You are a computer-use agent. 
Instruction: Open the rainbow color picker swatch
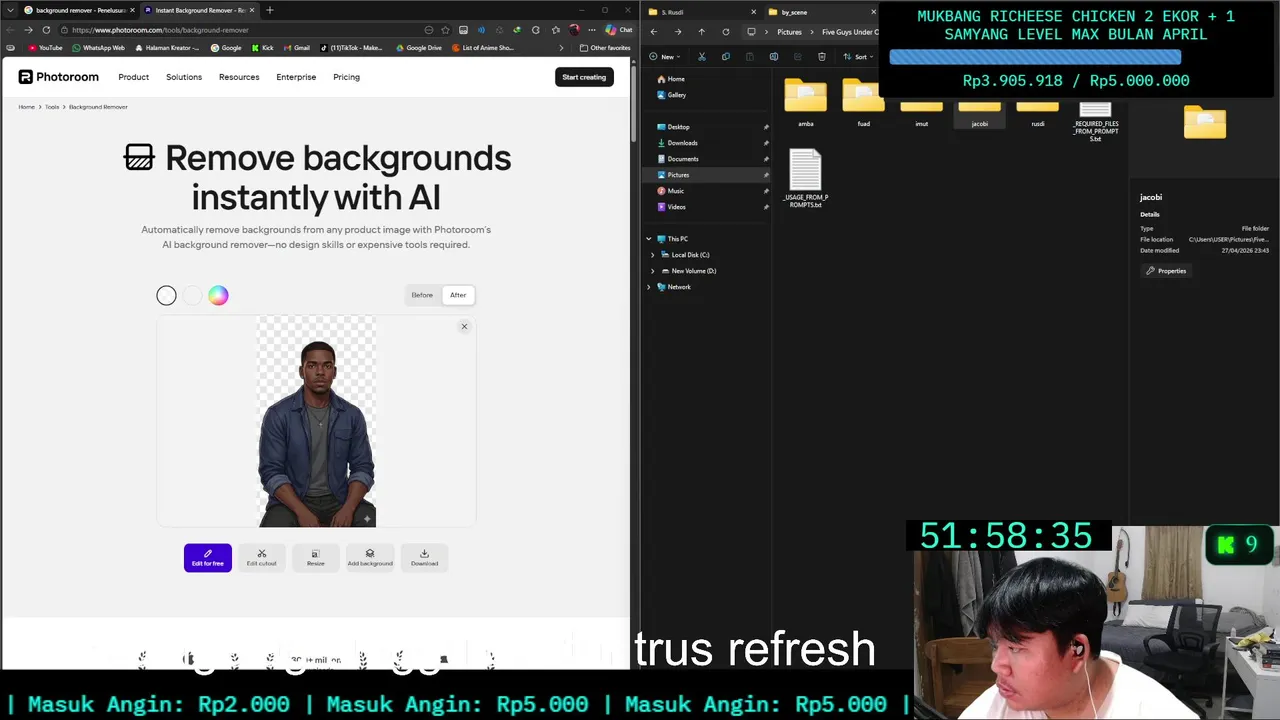click(218, 295)
